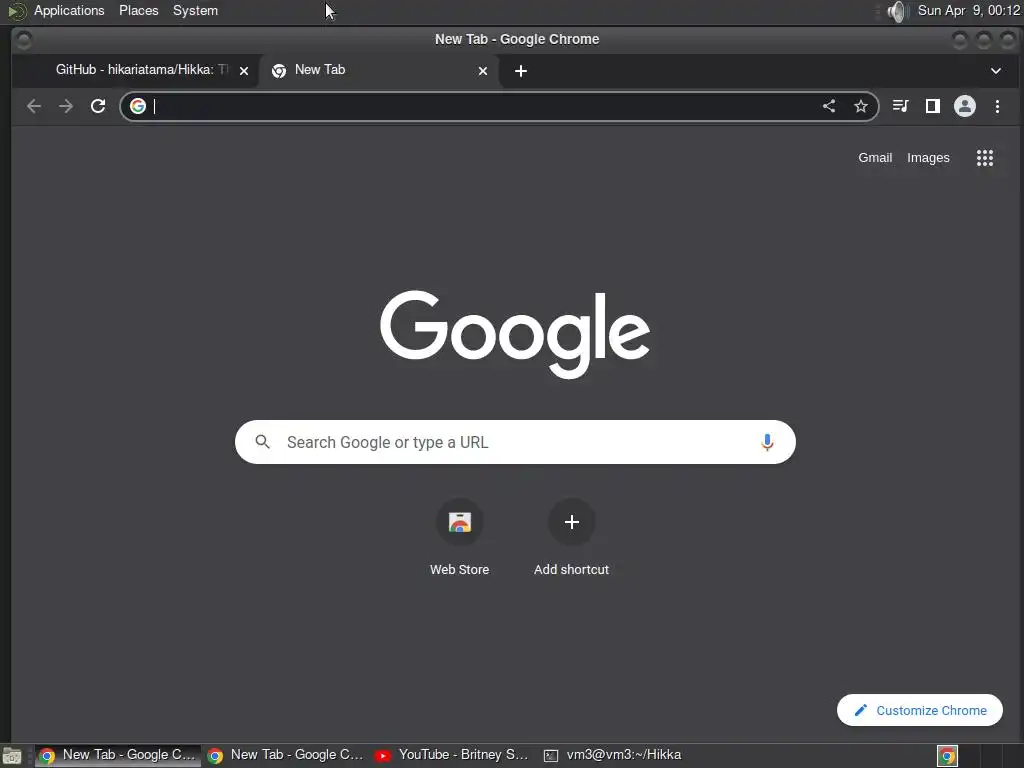Share this page using share icon

click(x=829, y=106)
